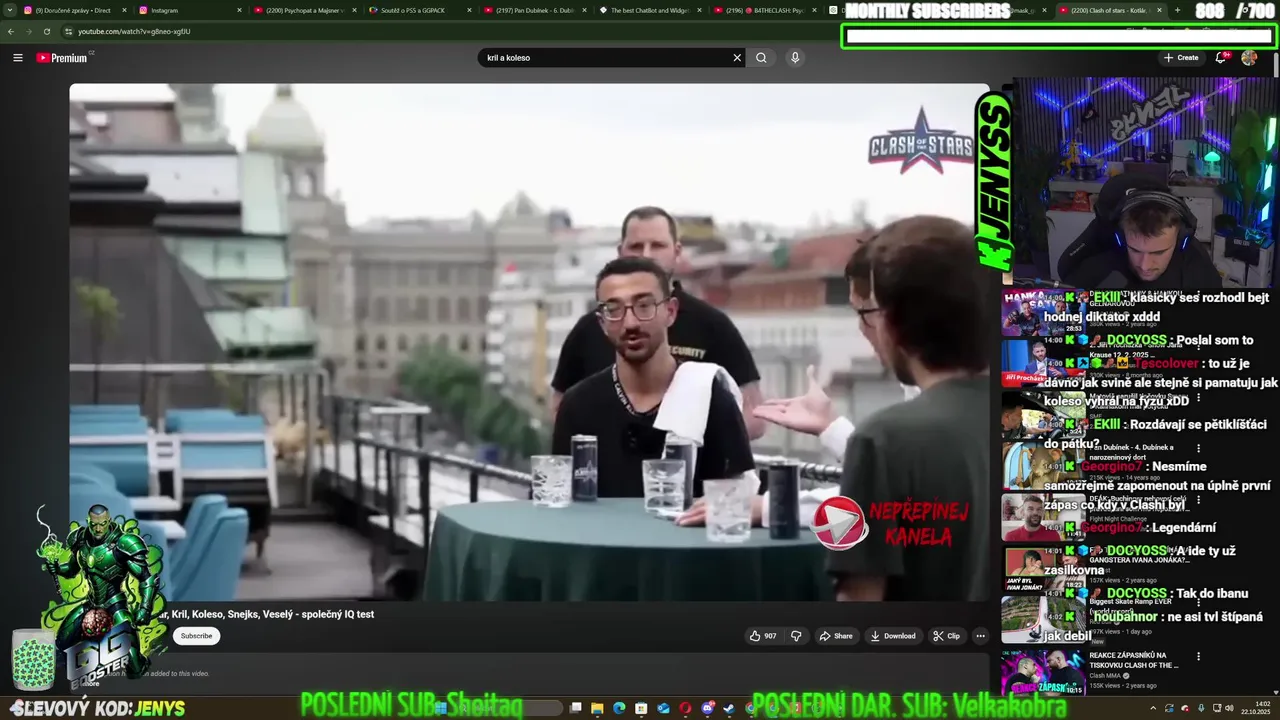Open 'Jaký byl Ivan Jonák' thumbnail
The image size is (1280, 720).
point(1043,568)
